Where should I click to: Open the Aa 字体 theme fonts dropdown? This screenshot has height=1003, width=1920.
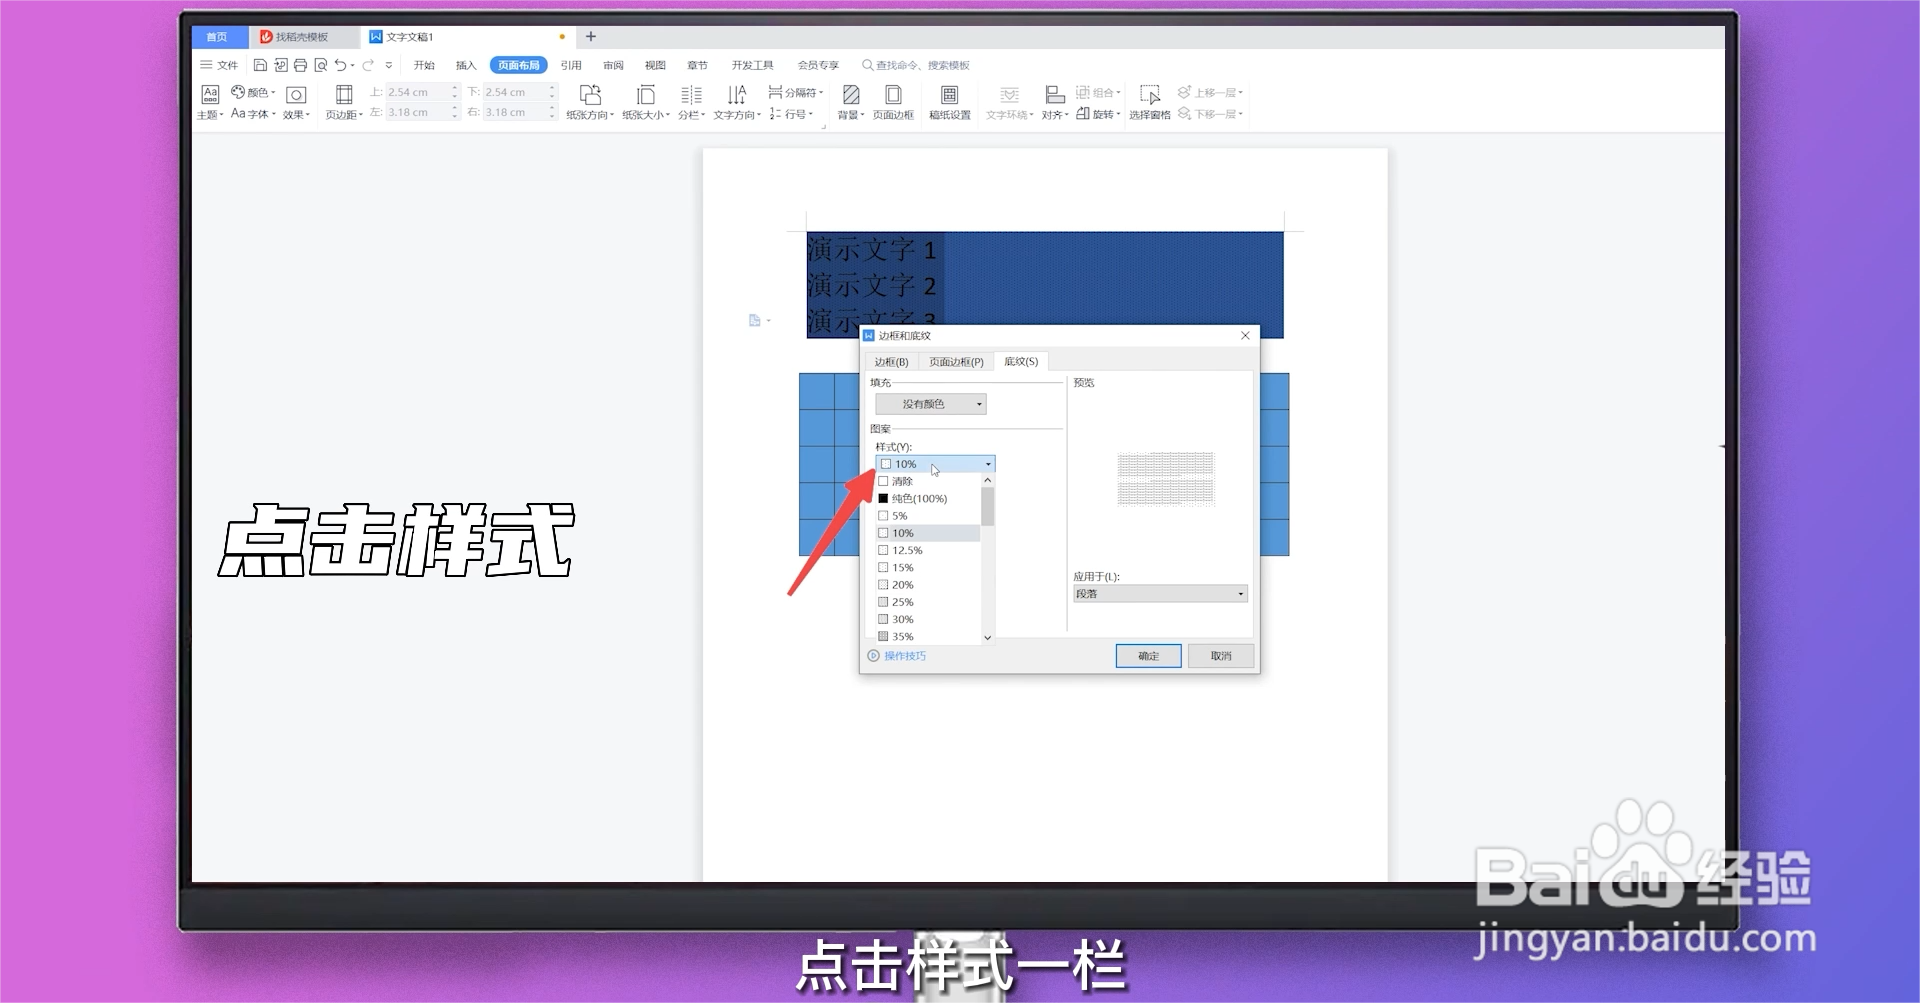point(253,114)
